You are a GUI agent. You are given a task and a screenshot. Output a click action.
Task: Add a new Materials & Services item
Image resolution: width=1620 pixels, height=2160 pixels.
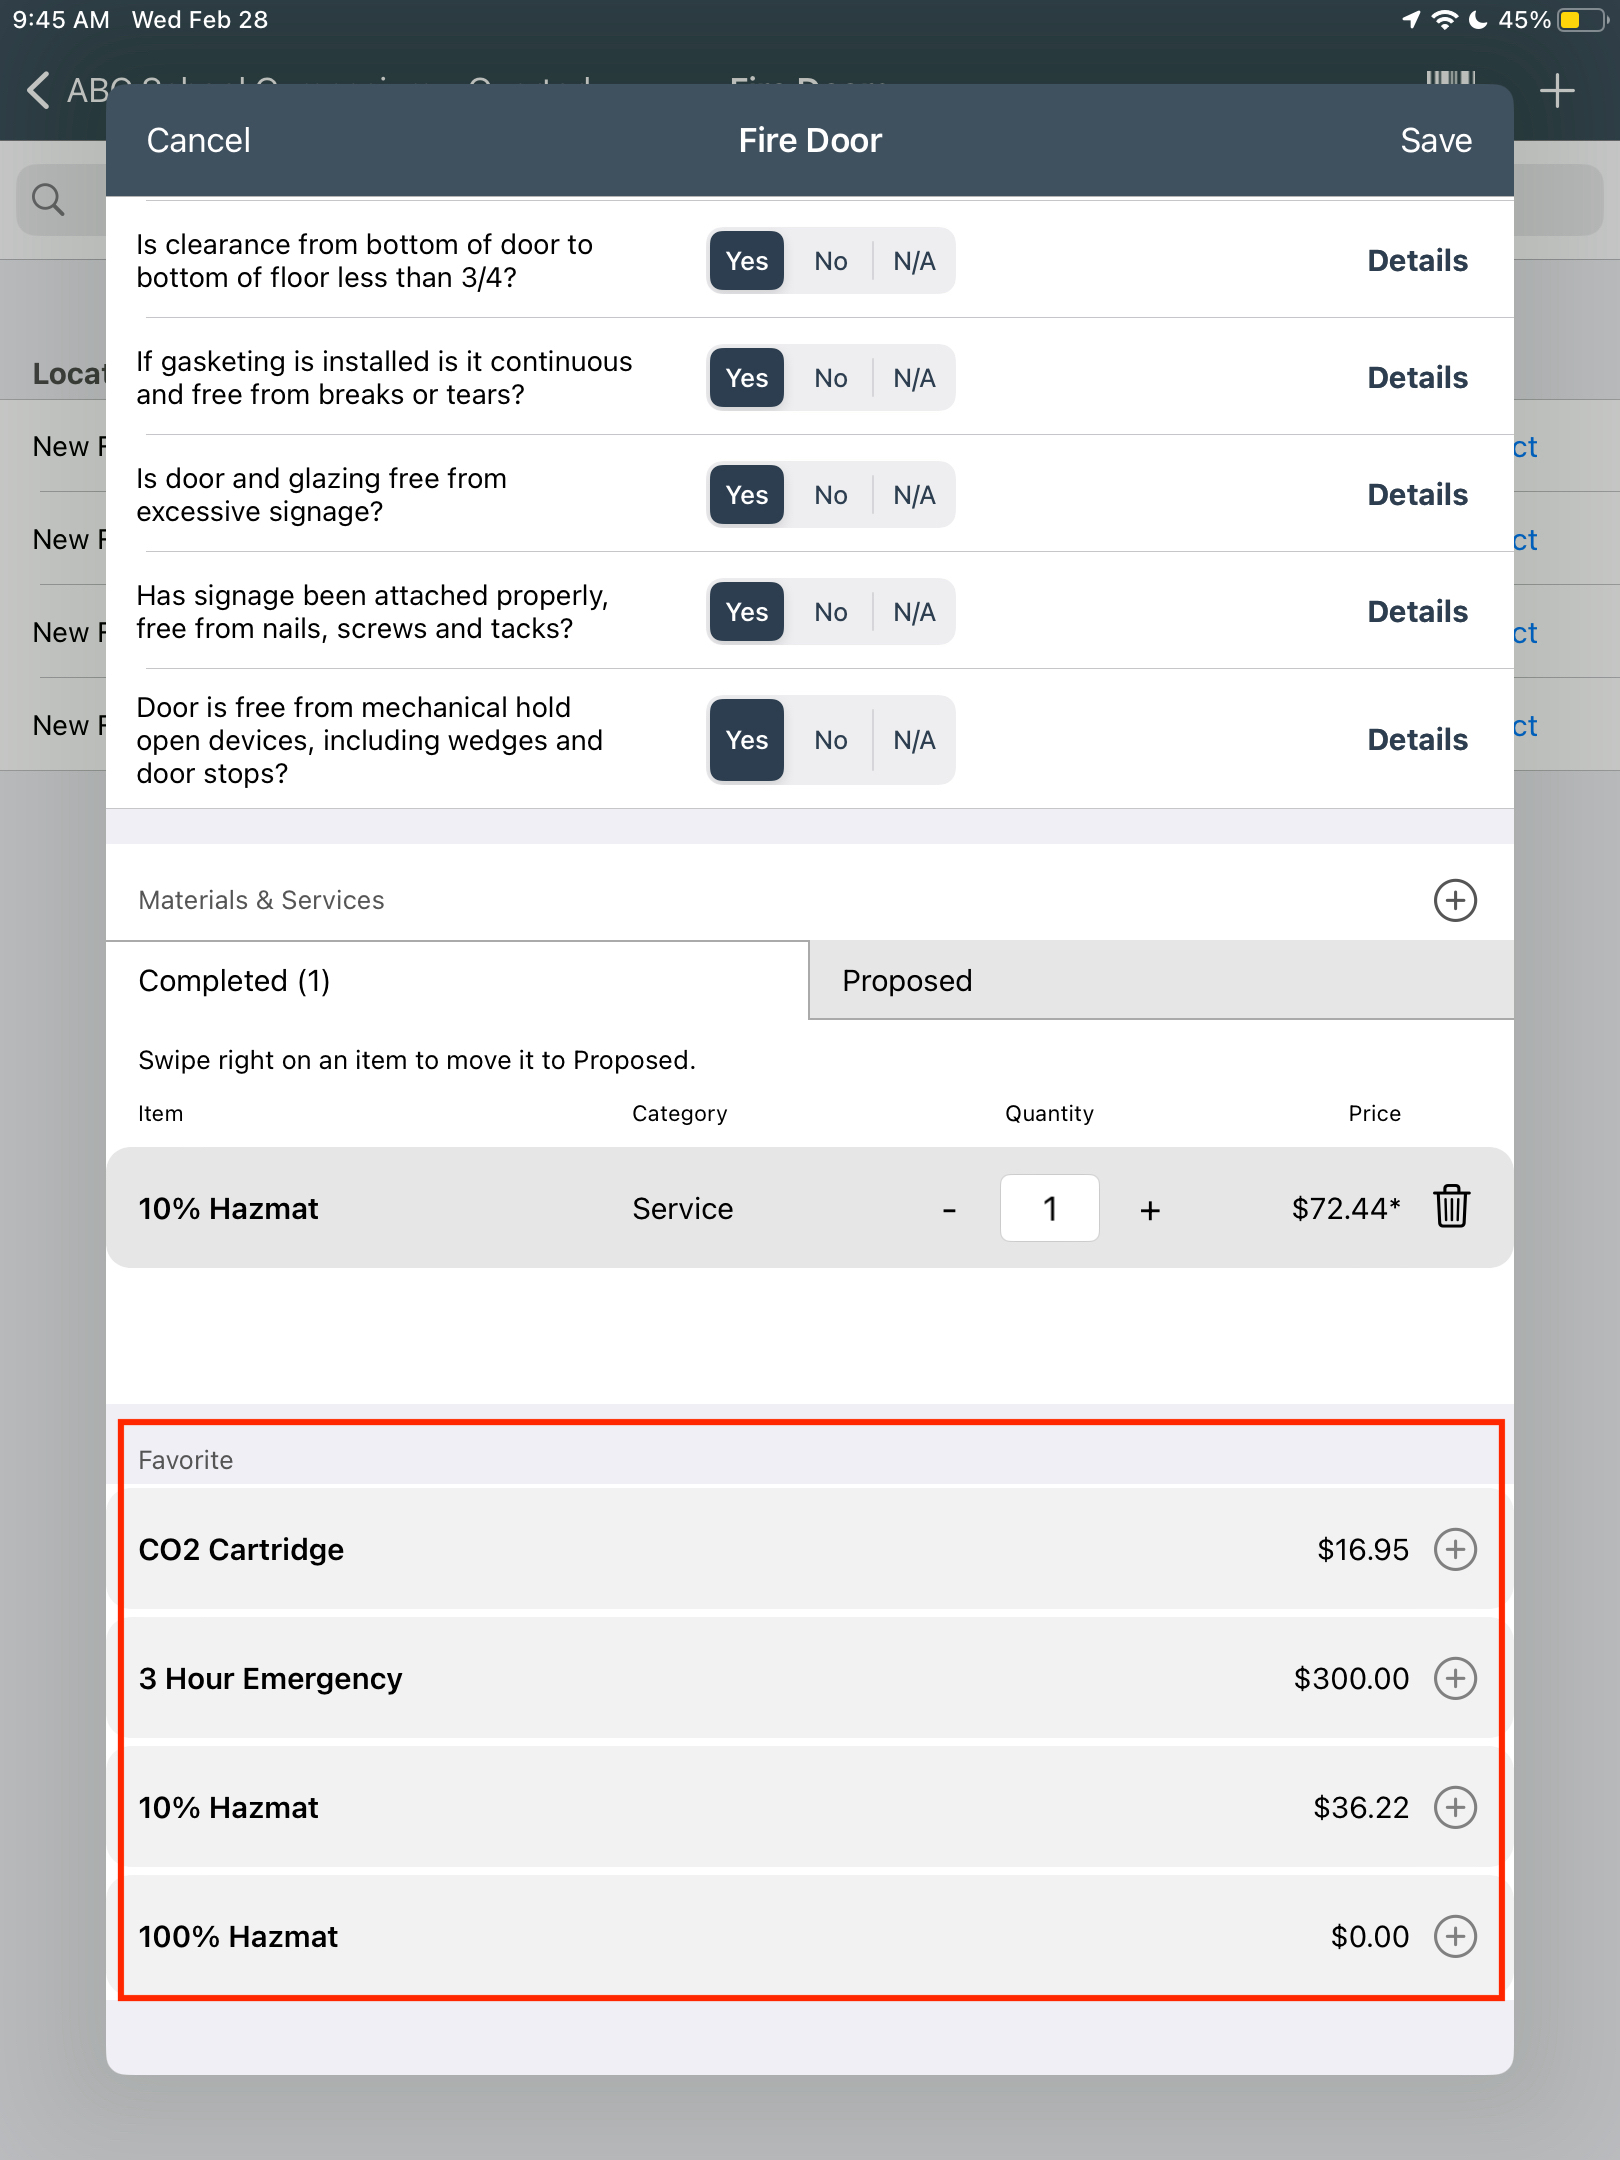[x=1455, y=900]
